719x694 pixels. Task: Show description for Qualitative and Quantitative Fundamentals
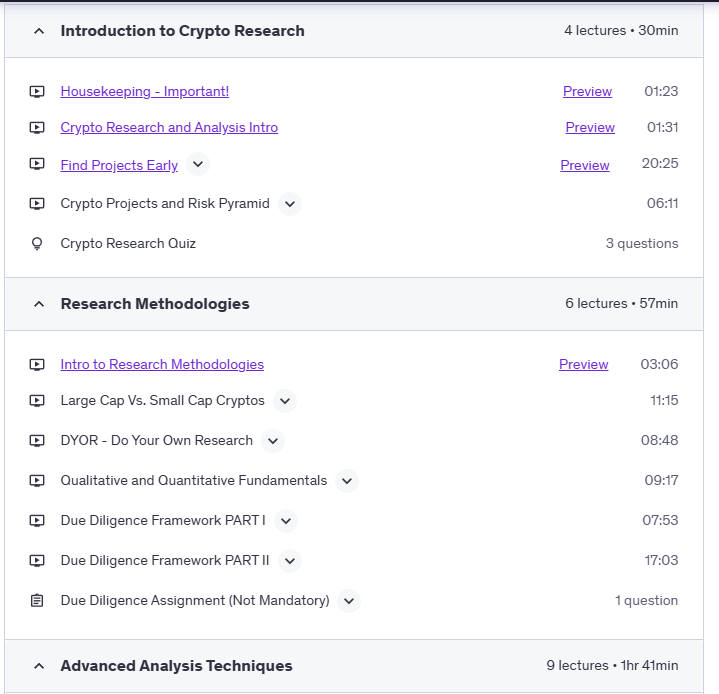346,481
